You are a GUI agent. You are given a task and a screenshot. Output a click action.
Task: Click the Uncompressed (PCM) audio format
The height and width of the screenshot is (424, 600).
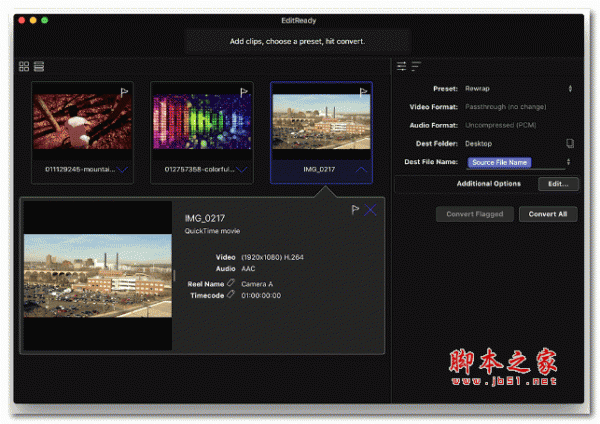[x=501, y=125]
